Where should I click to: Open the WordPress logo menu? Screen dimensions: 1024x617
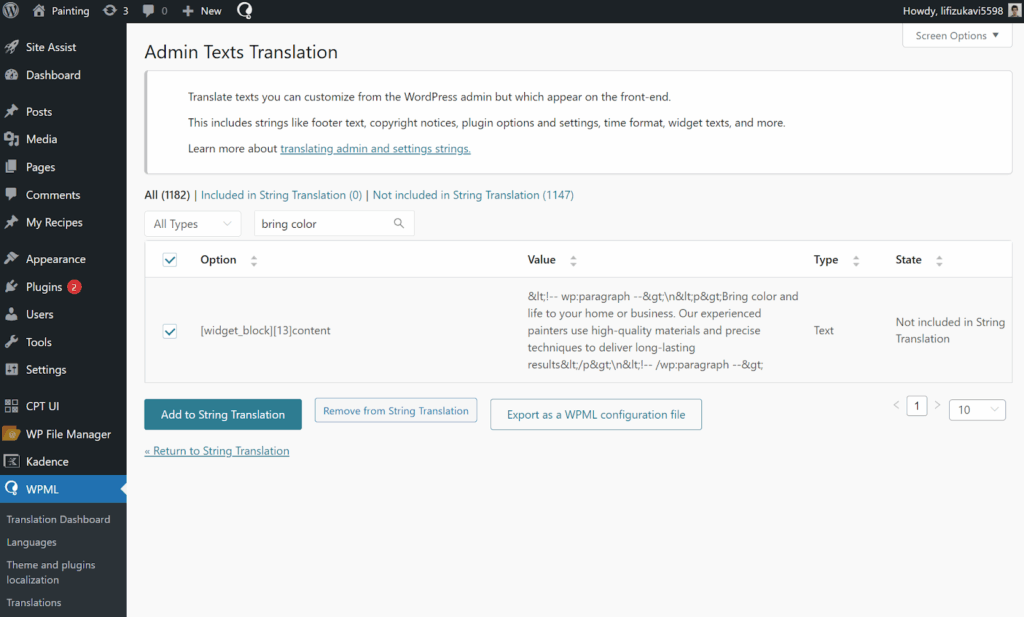coord(11,11)
